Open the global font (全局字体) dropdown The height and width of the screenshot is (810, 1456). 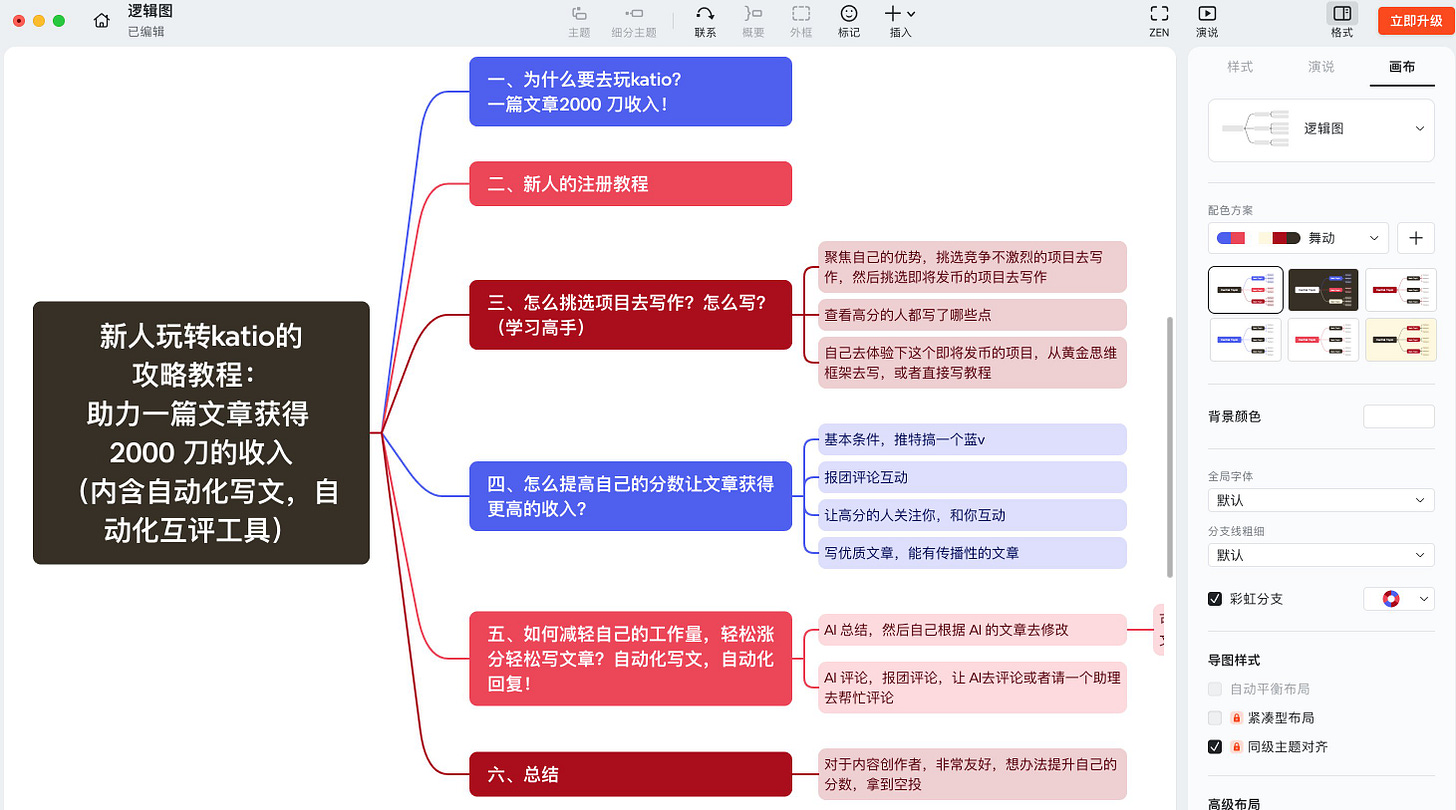(1322, 500)
